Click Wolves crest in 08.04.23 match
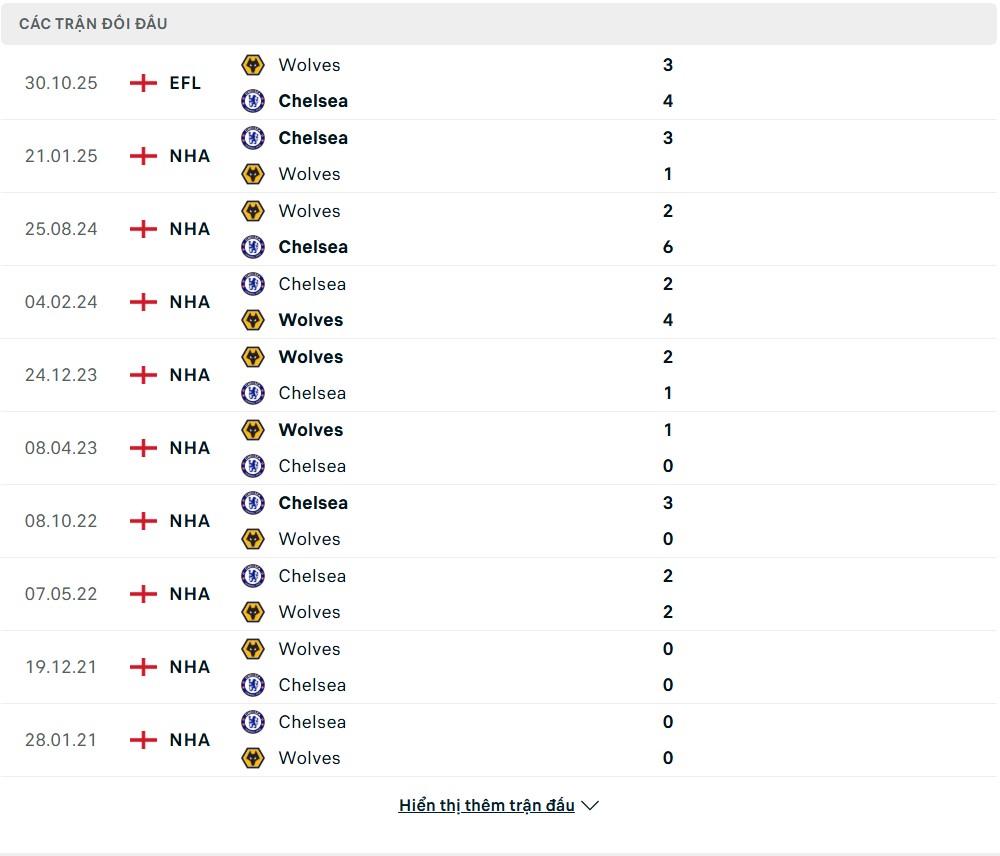The width and height of the screenshot is (1000, 856). pos(253,430)
